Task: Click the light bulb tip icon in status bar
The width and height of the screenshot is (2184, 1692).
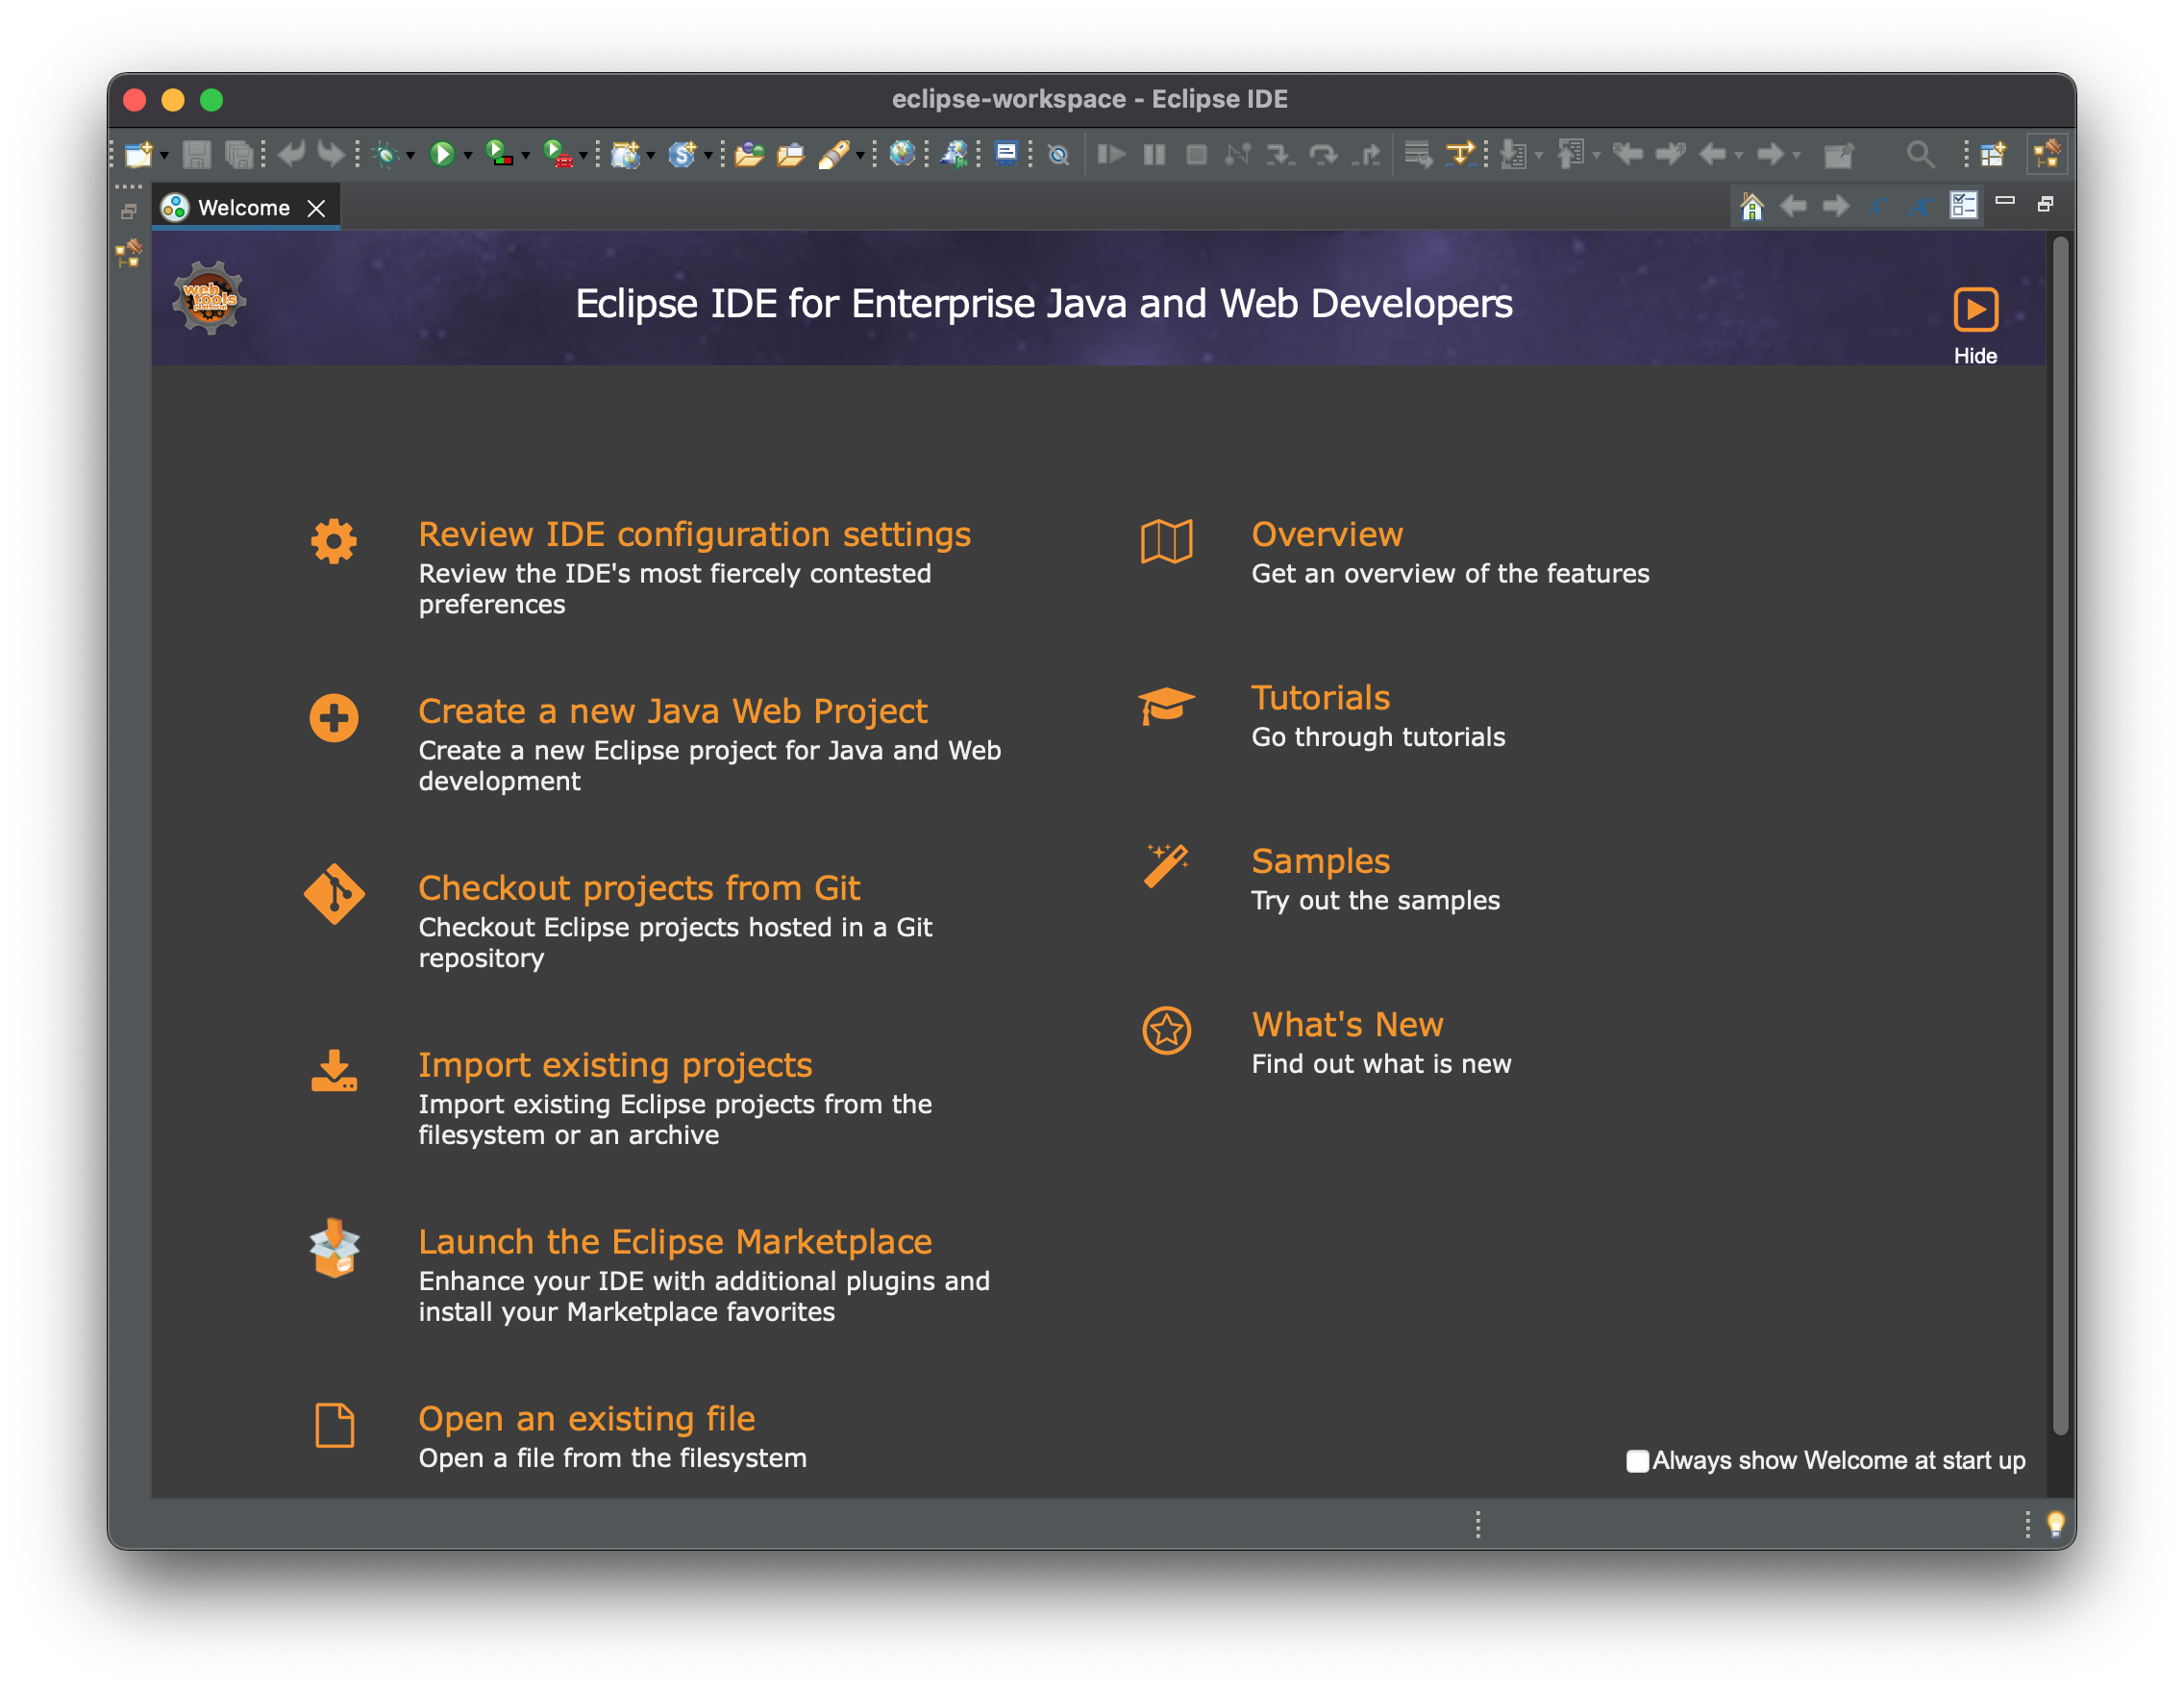Action: [x=2055, y=1523]
